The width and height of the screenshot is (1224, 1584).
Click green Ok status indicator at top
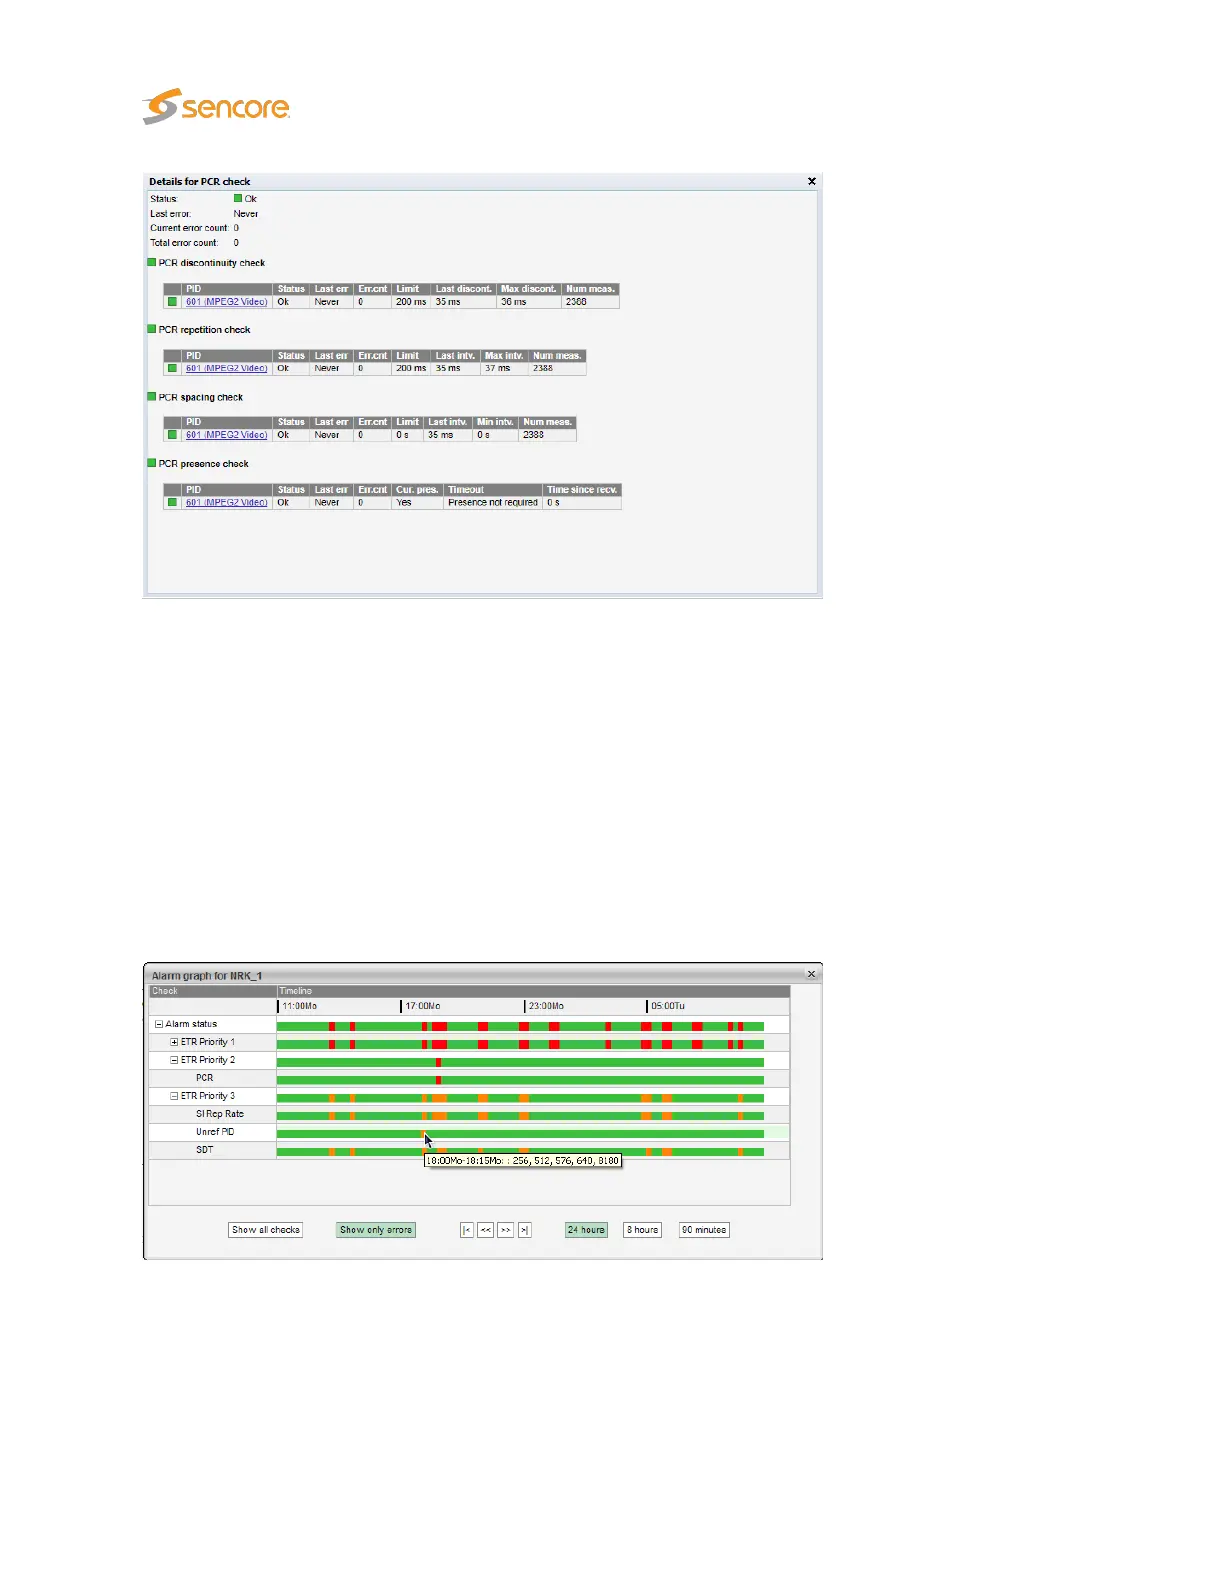click(x=238, y=198)
